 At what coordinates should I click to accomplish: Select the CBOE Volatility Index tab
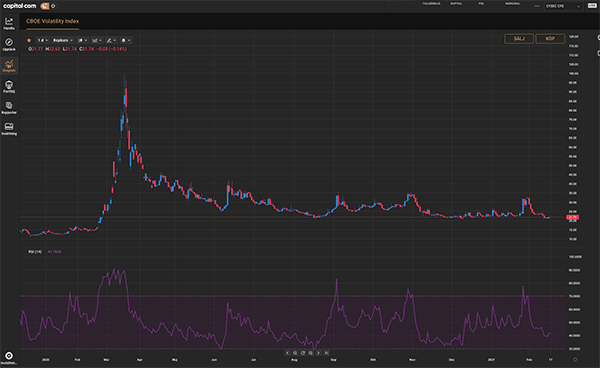coord(52,21)
